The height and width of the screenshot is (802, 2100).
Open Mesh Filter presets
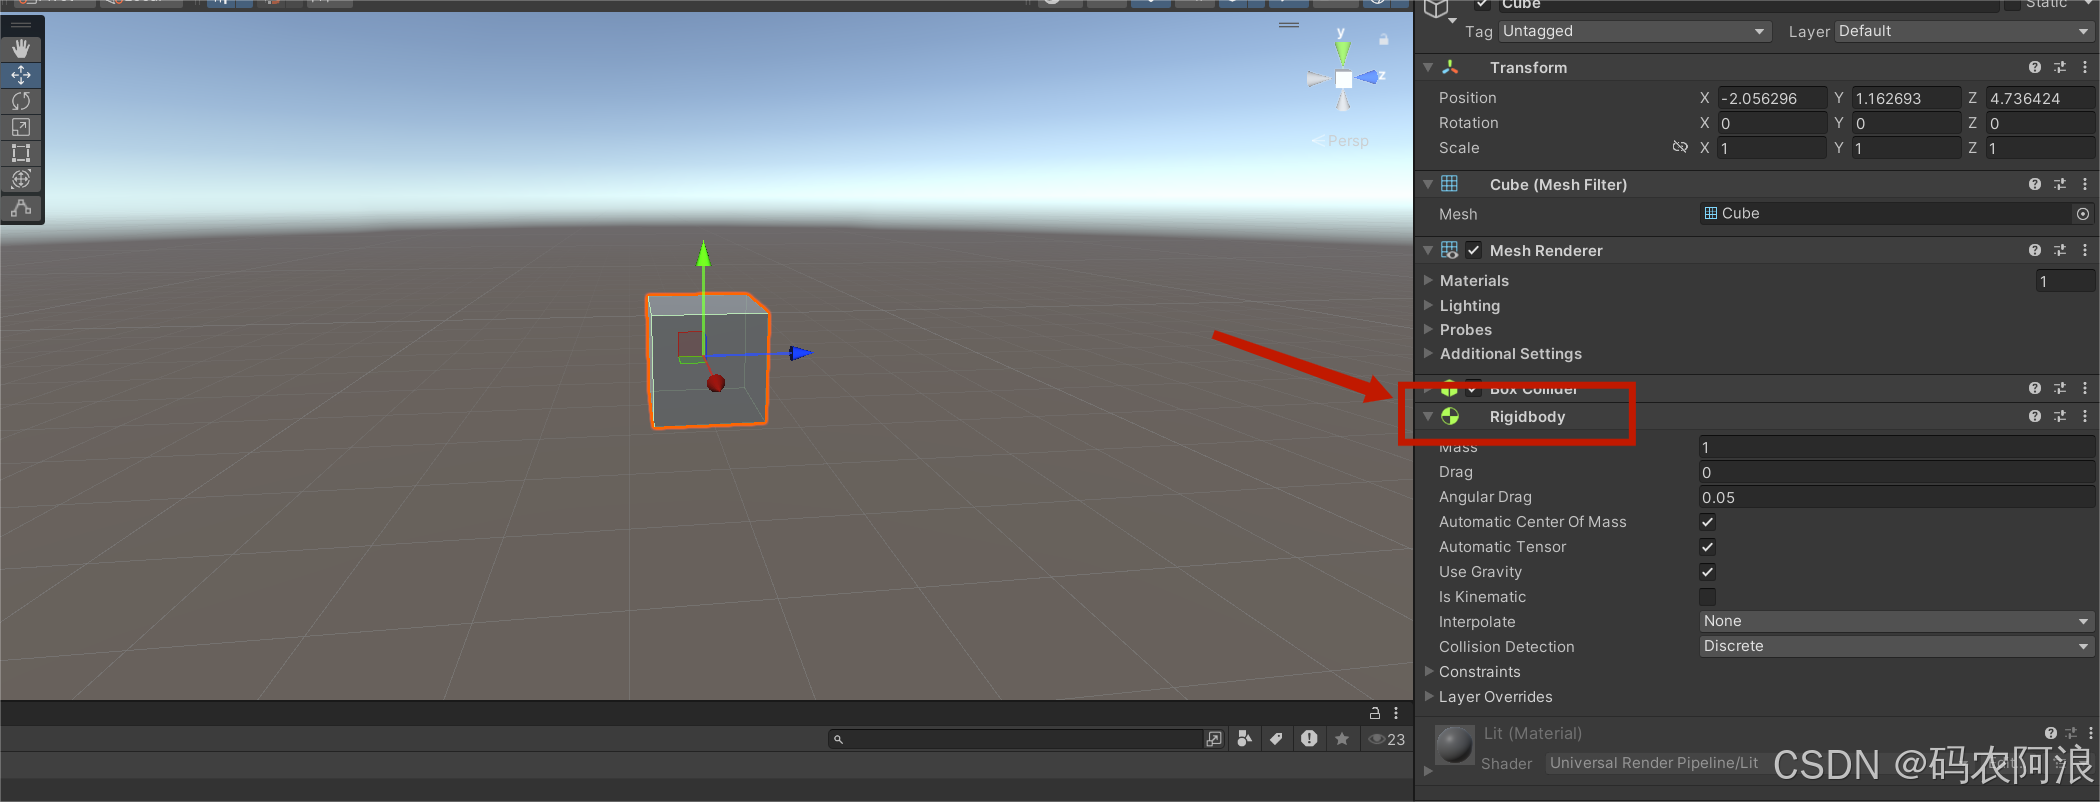click(2060, 184)
